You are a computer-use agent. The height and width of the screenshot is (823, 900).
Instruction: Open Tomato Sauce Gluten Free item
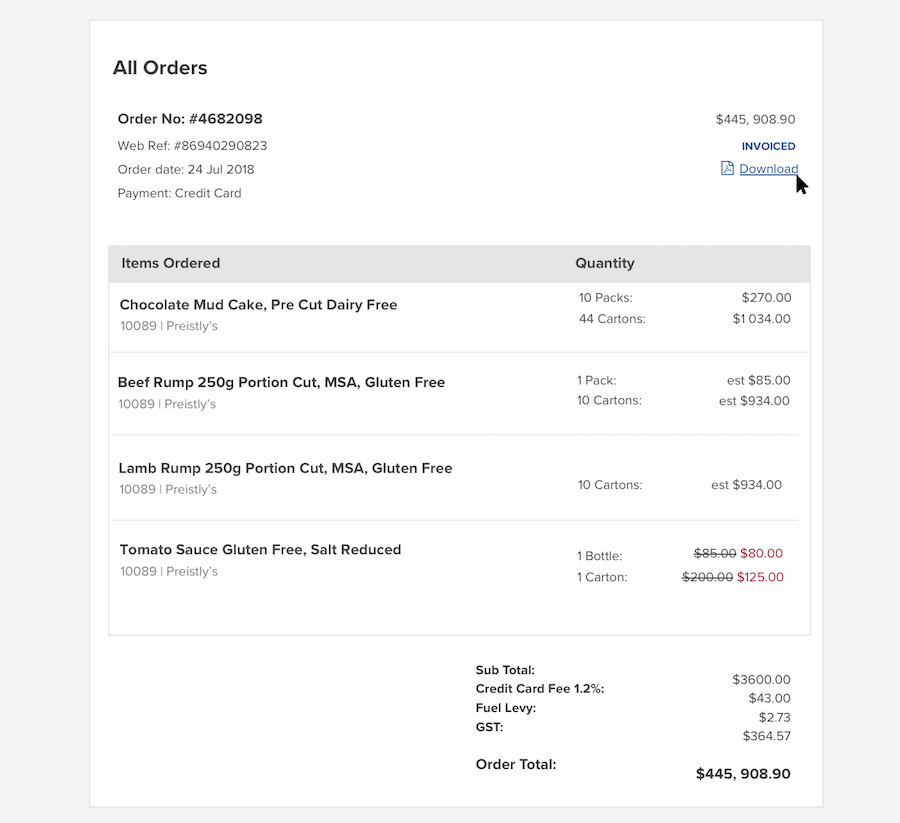pos(260,549)
